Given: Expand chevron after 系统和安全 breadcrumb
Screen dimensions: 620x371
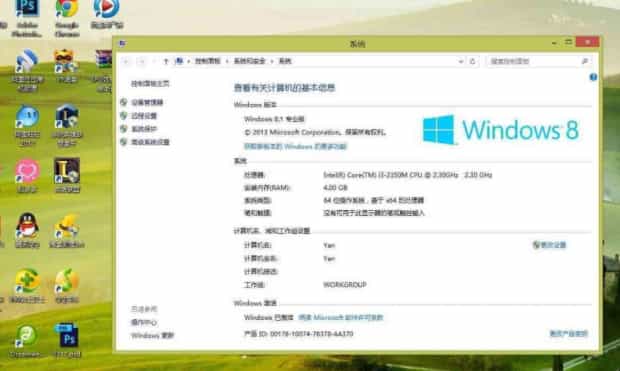Looking at the screenshot, I should coord(272,61).
